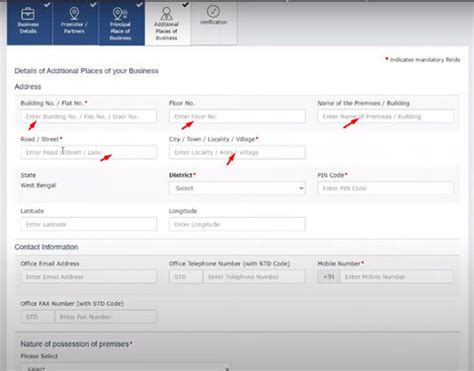Focus the Longitude input field
Image resolution: width=474 pixels, height=371 pixels.
point(237,224)
